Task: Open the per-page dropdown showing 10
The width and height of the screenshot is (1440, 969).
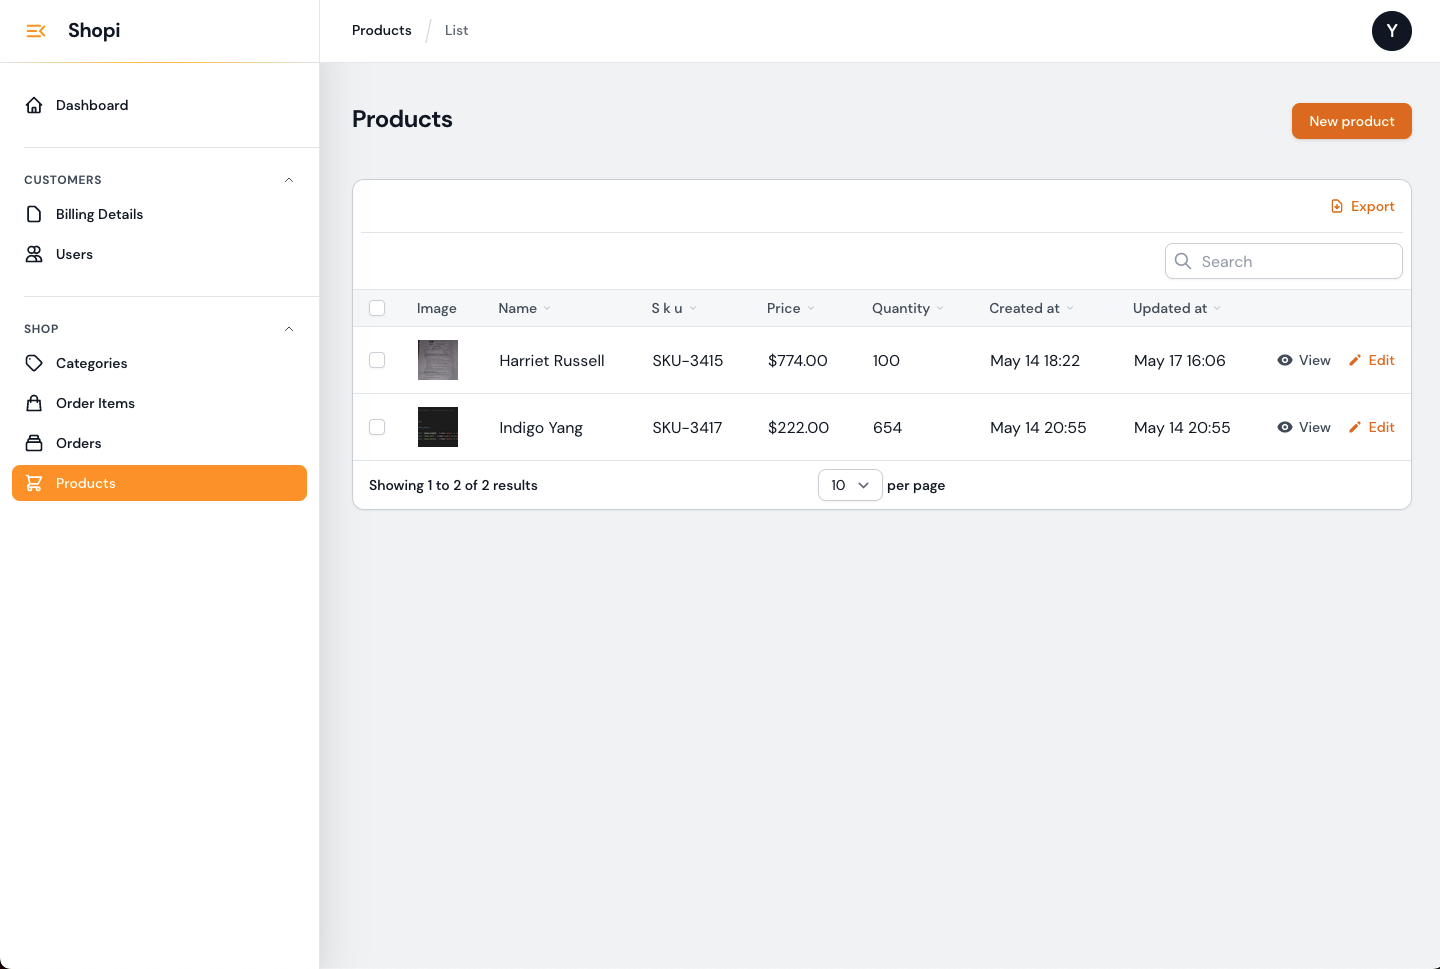Action: pos(850,485)
